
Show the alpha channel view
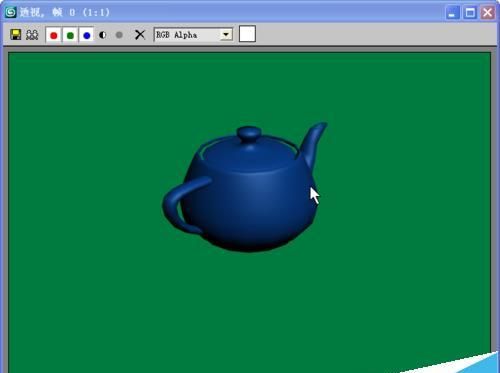pyautogui.click(x=103, y=35)
